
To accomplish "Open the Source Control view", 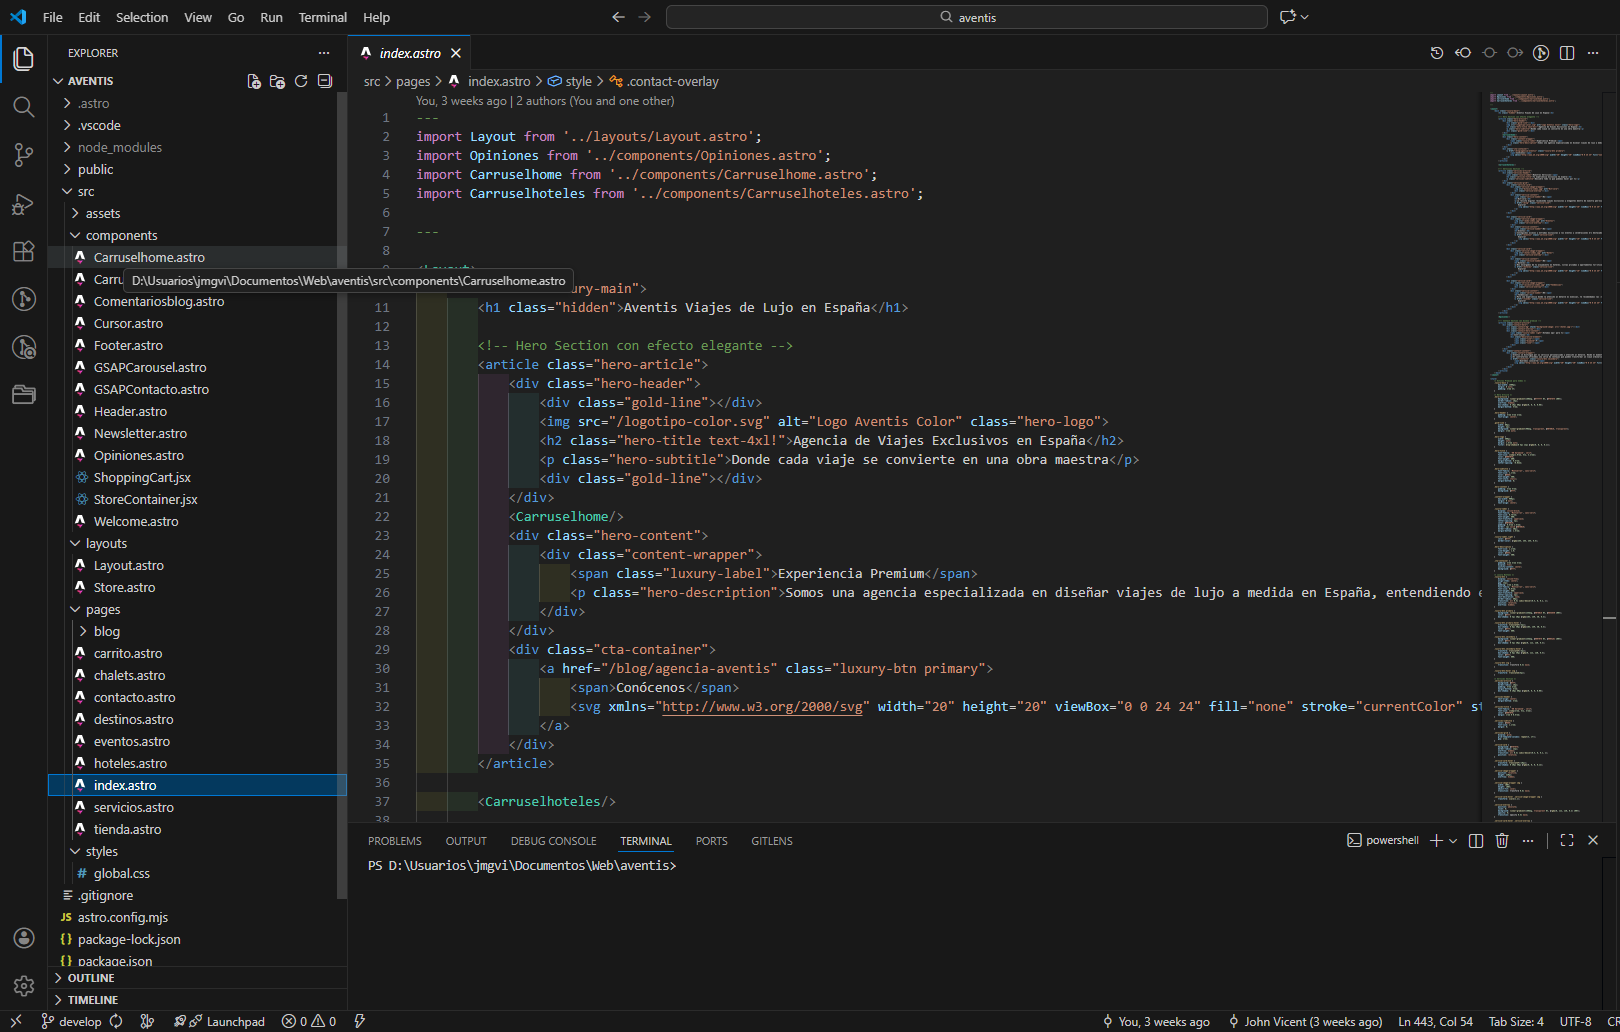I will pyautogui.click(x=23, y=155).
